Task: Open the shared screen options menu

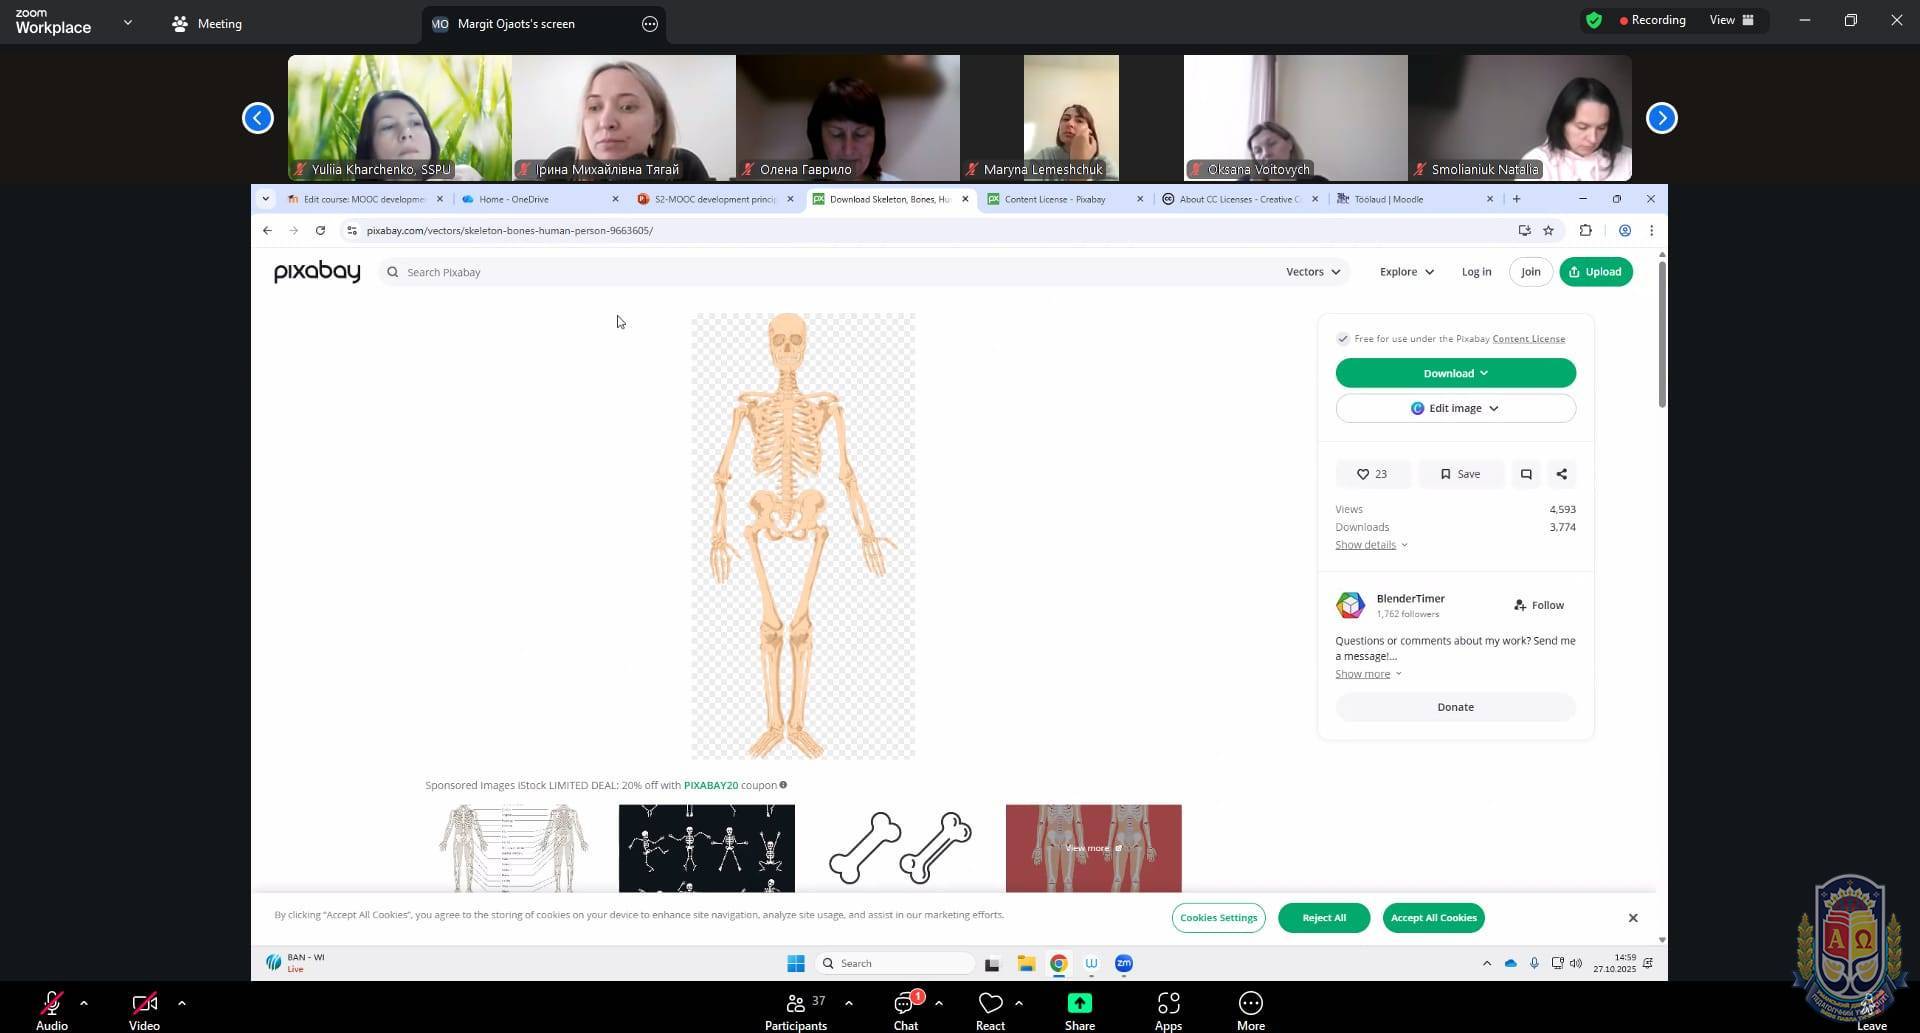Action: point(650,24)
